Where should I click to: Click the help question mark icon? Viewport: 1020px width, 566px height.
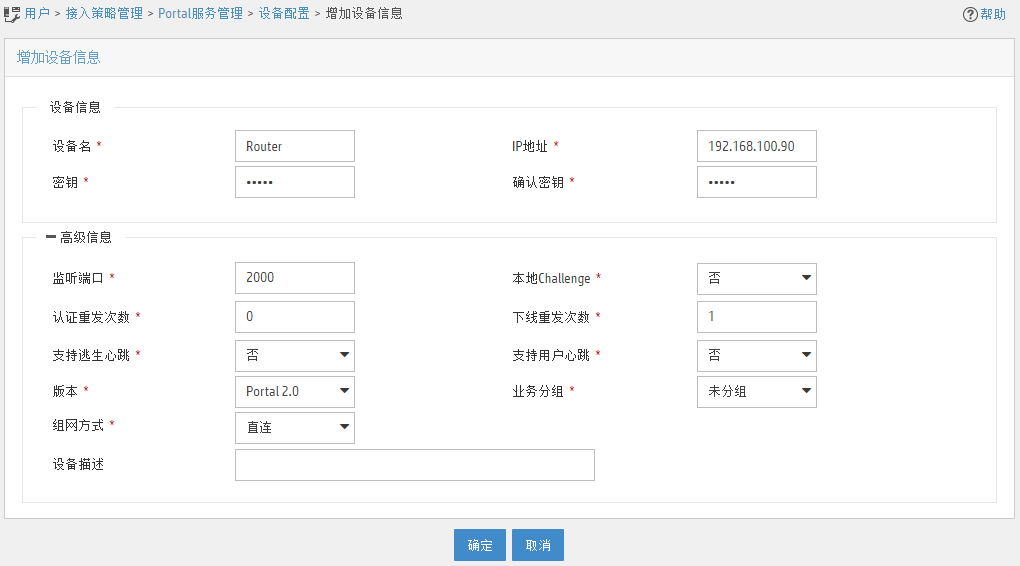click(x=969, y=14)
